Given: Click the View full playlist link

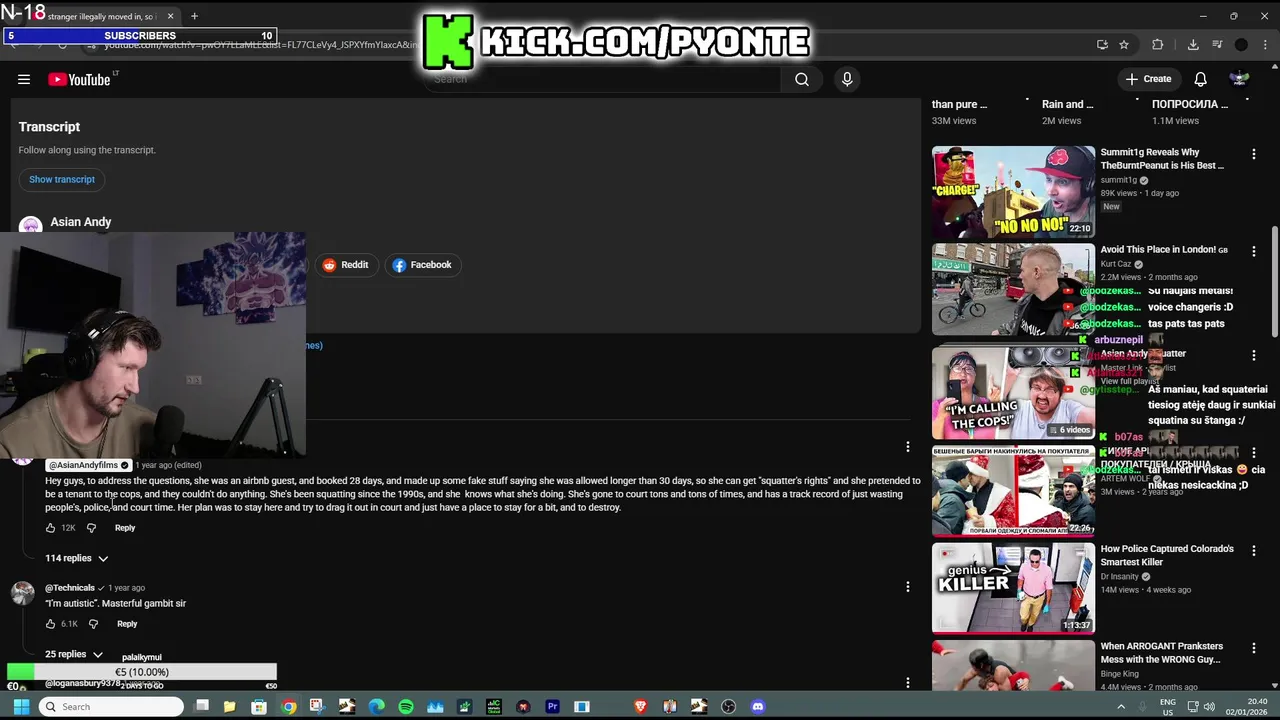Looking at the screenshot, I should (x=1130, y=381).
